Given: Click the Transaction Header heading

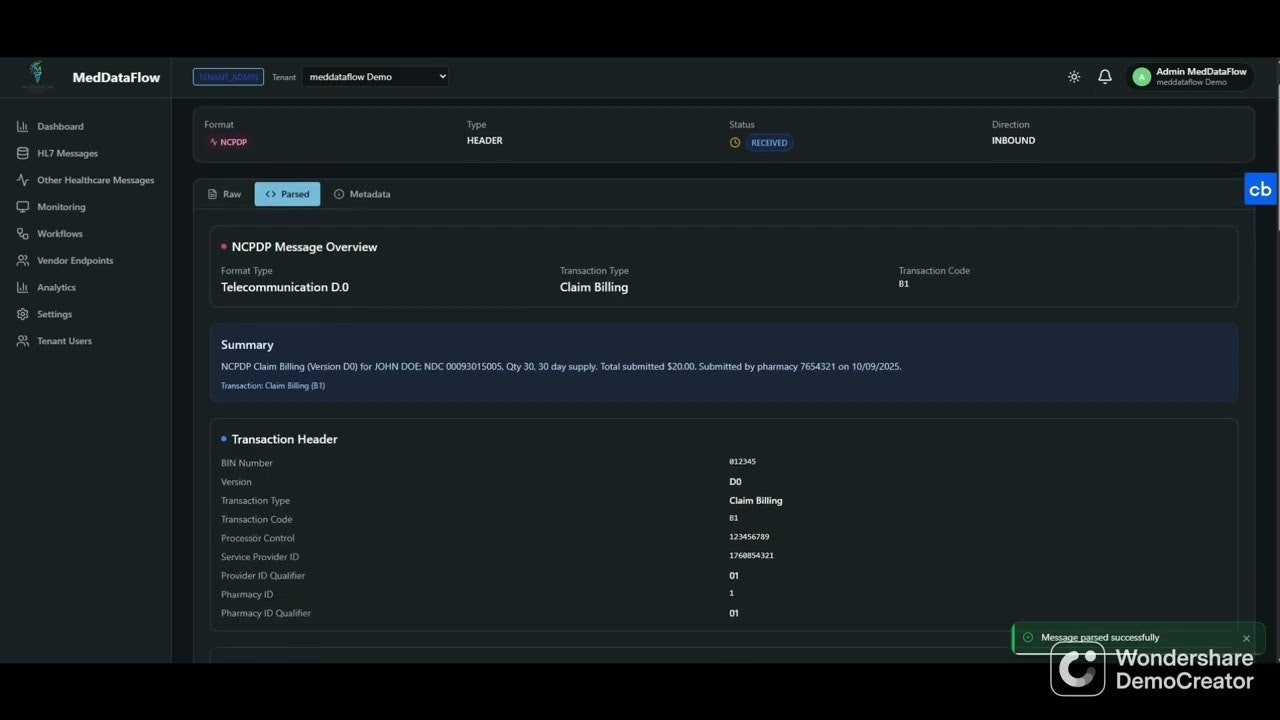Looking at the screenshot, I should 284,439.
